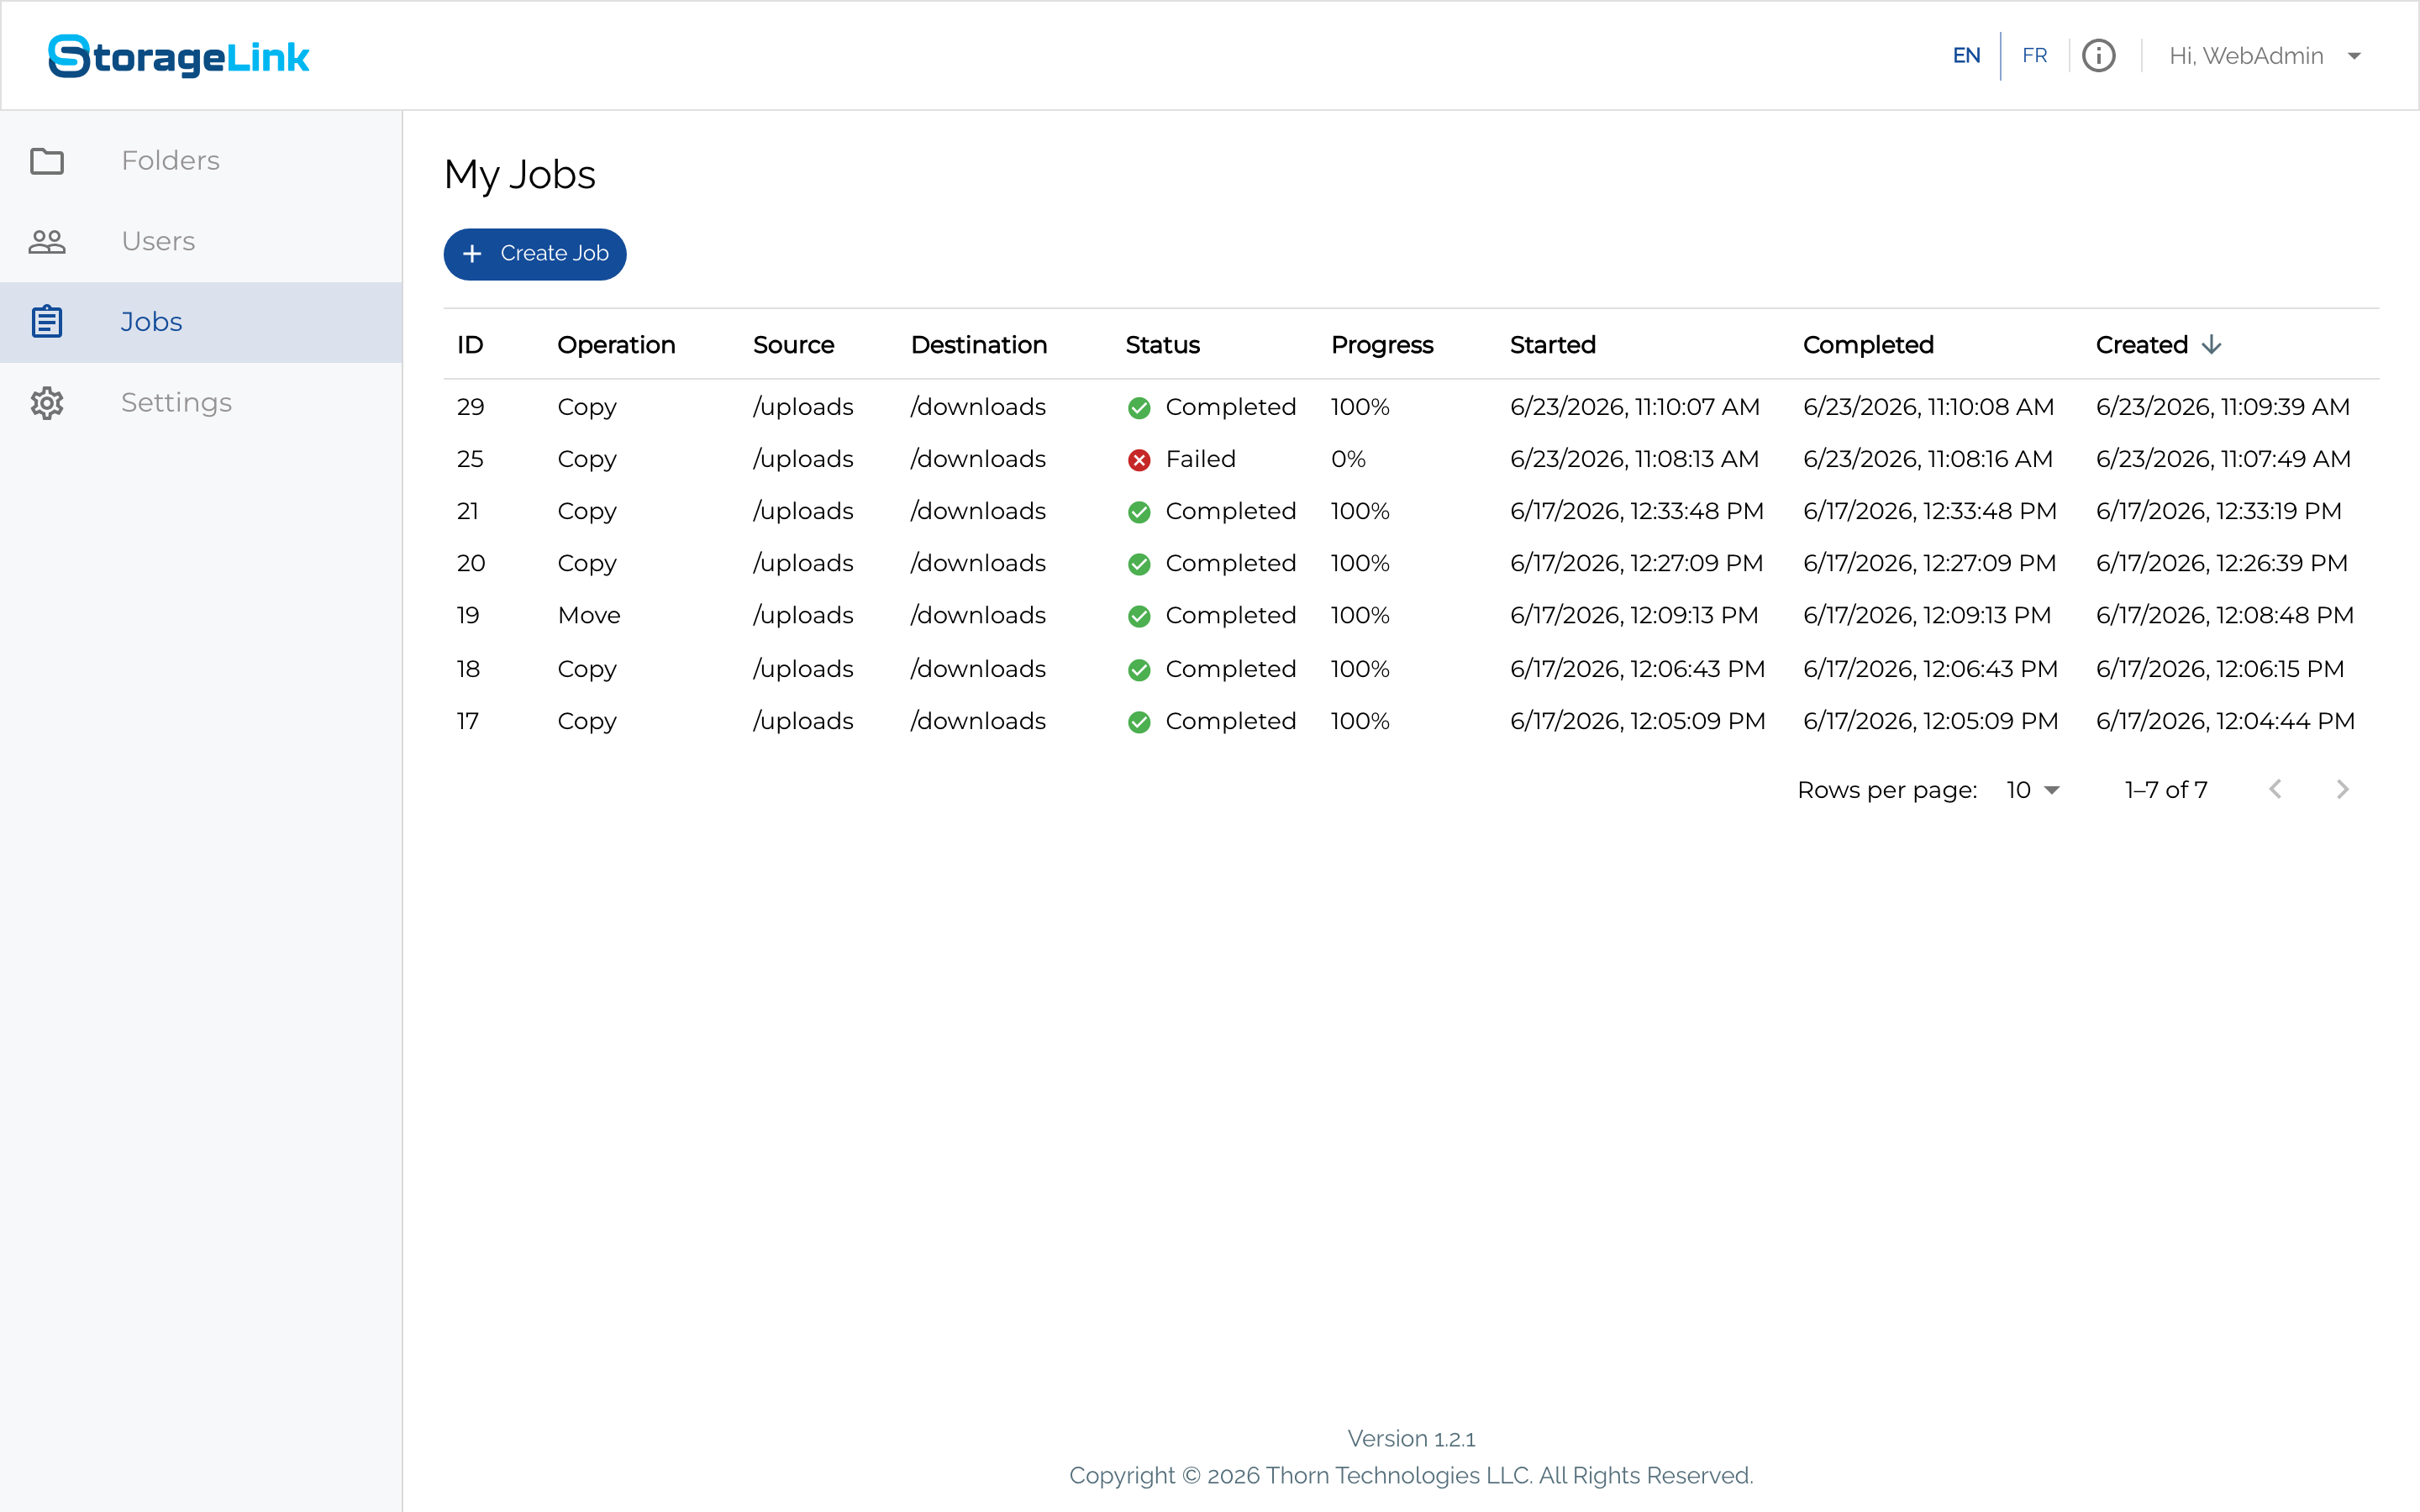2420x1512 pixels.
Task: Sort by the Started column header
Action: [x=1552, y=345]
